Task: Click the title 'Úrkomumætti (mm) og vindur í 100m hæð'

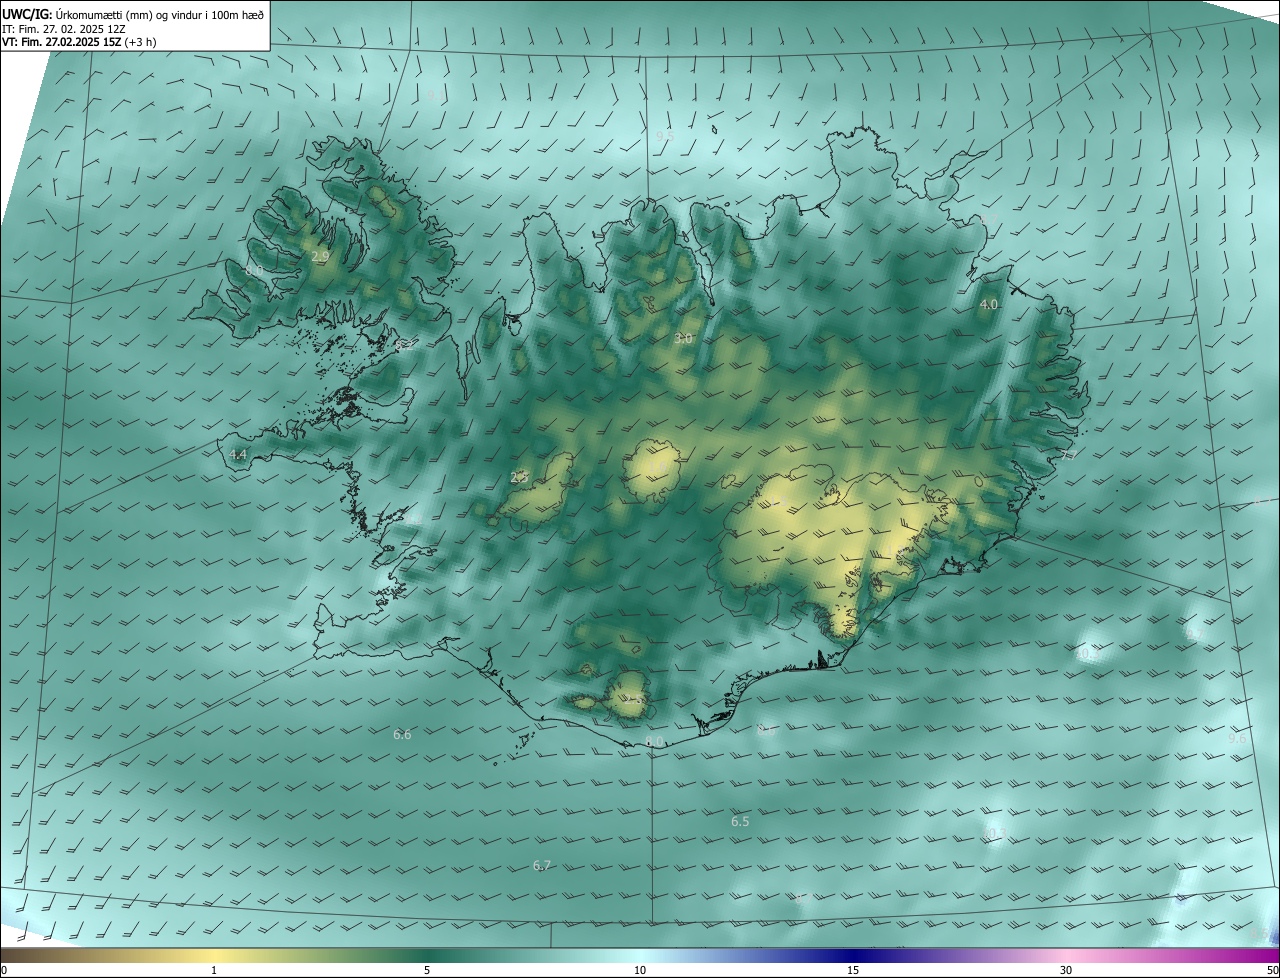Action: [x=161, y=14]
